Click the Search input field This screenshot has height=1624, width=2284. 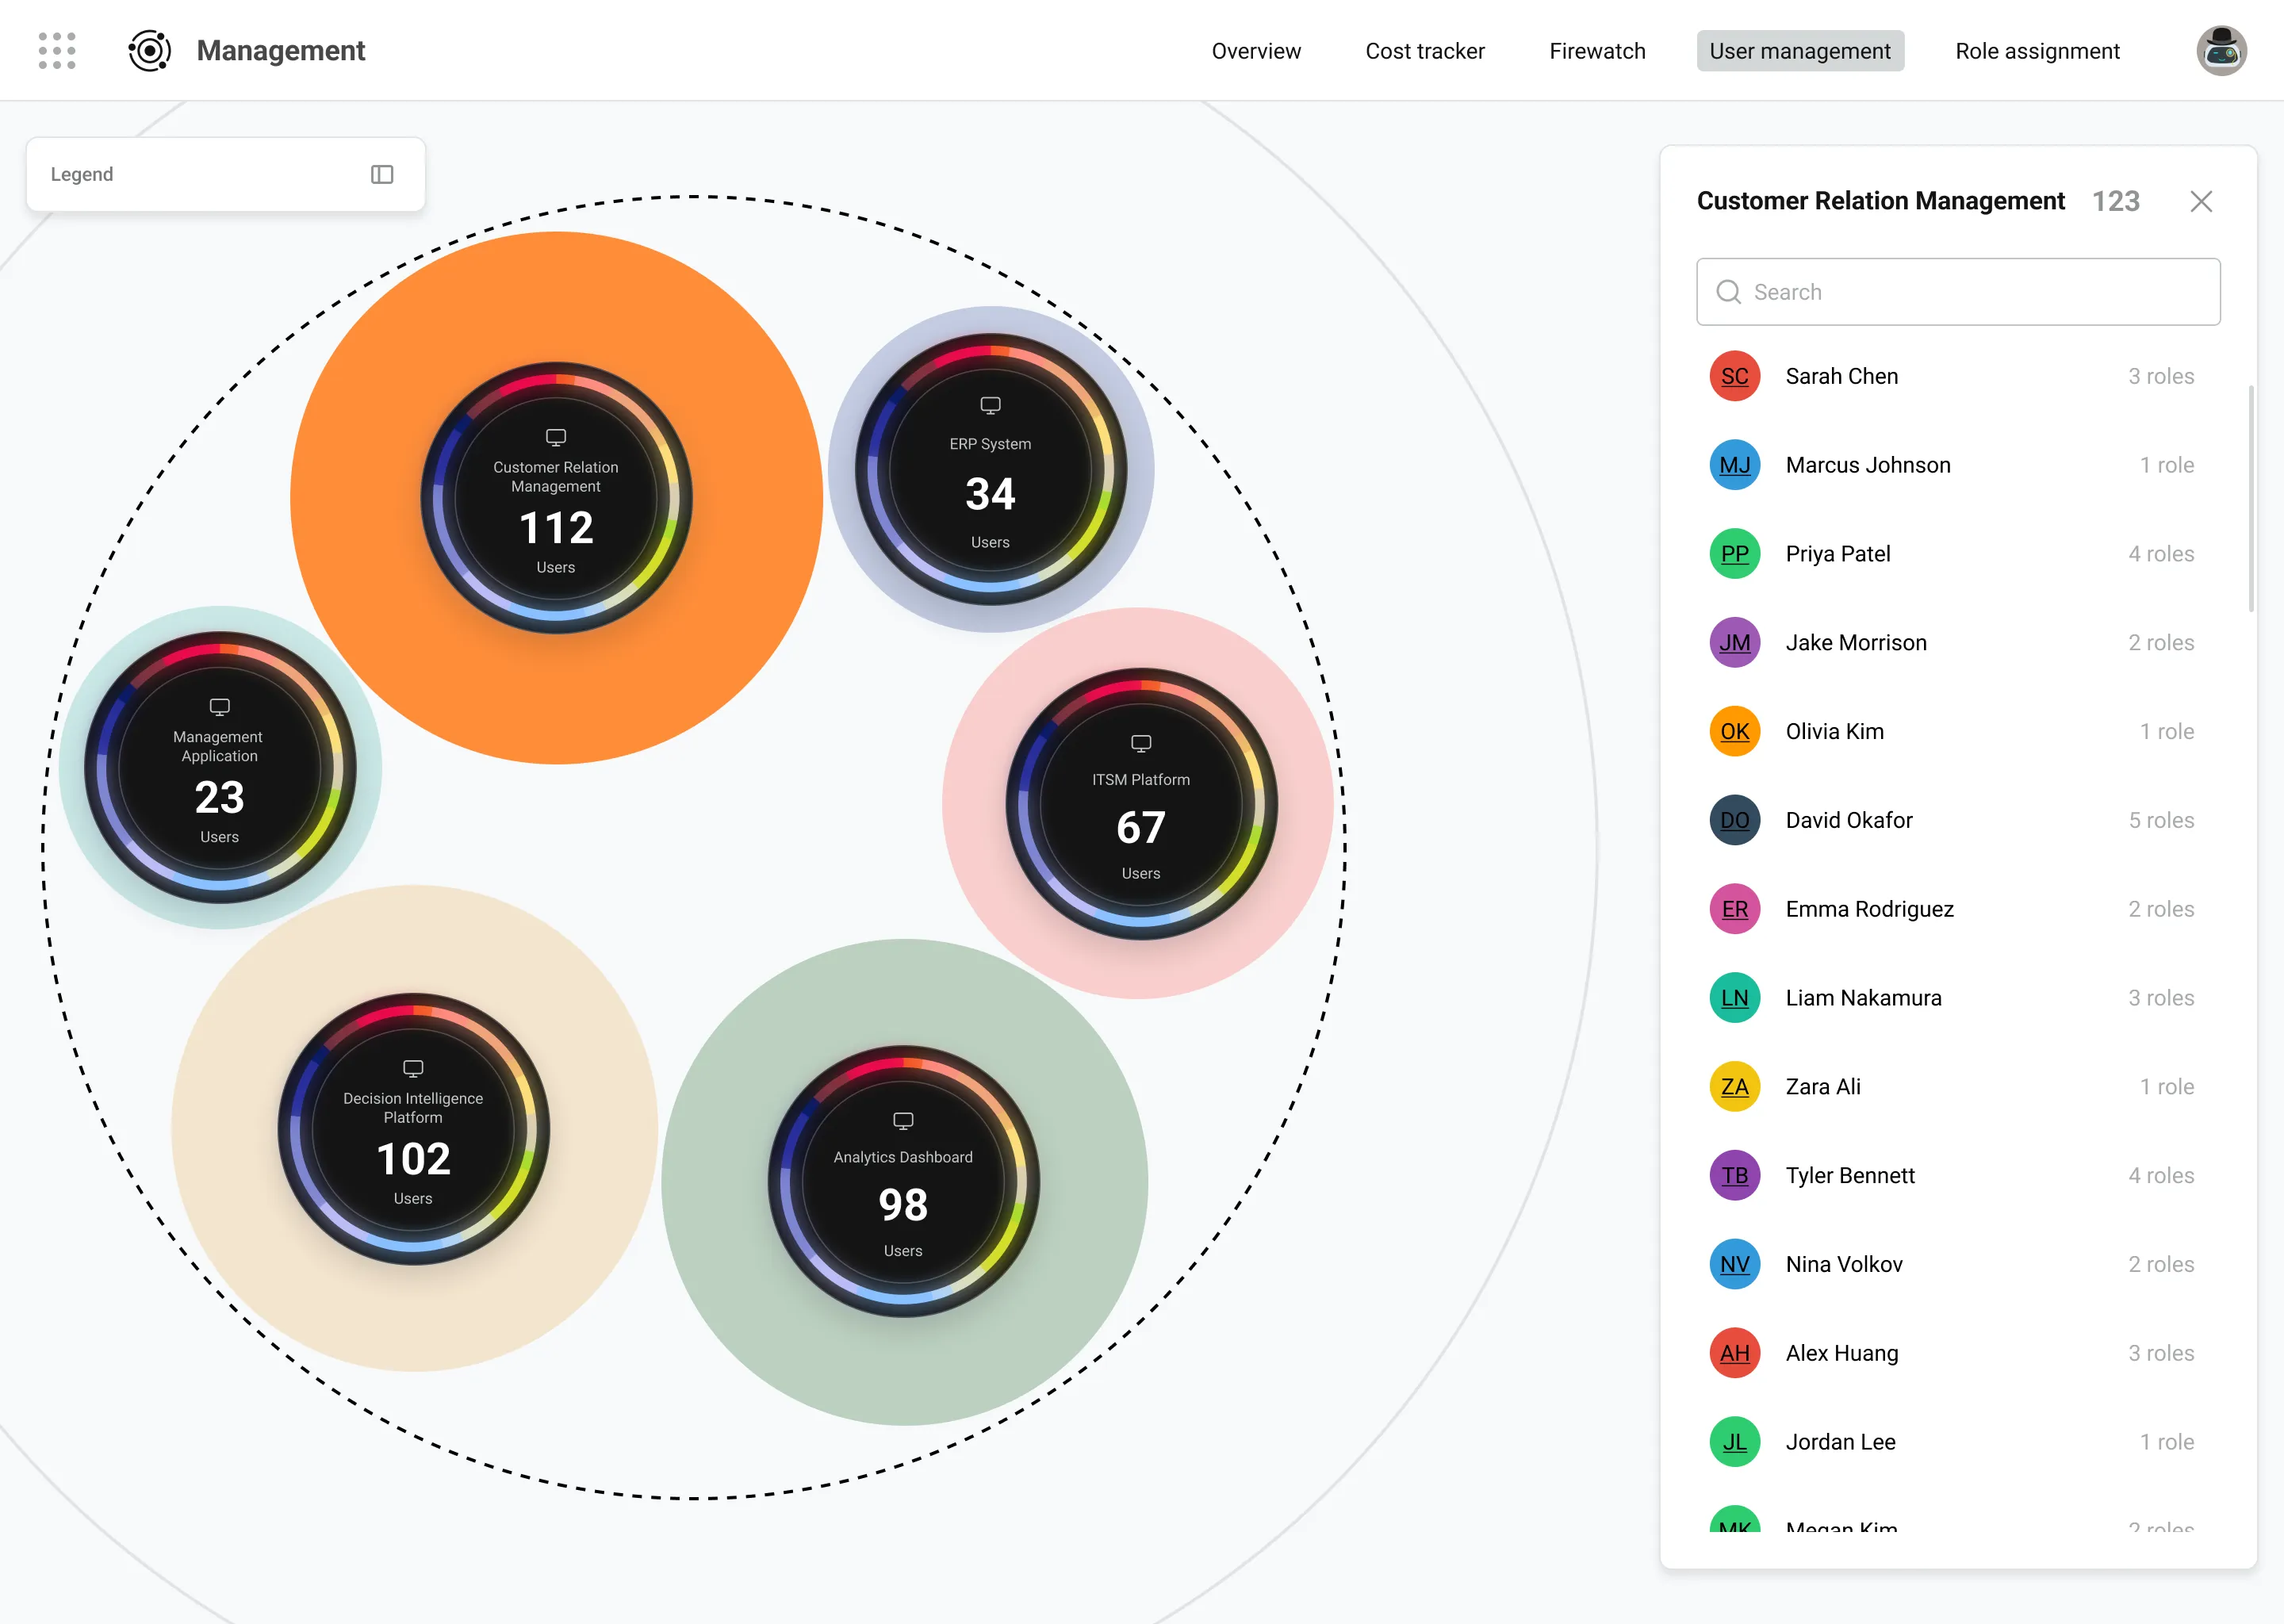[x=1957, y=291]
